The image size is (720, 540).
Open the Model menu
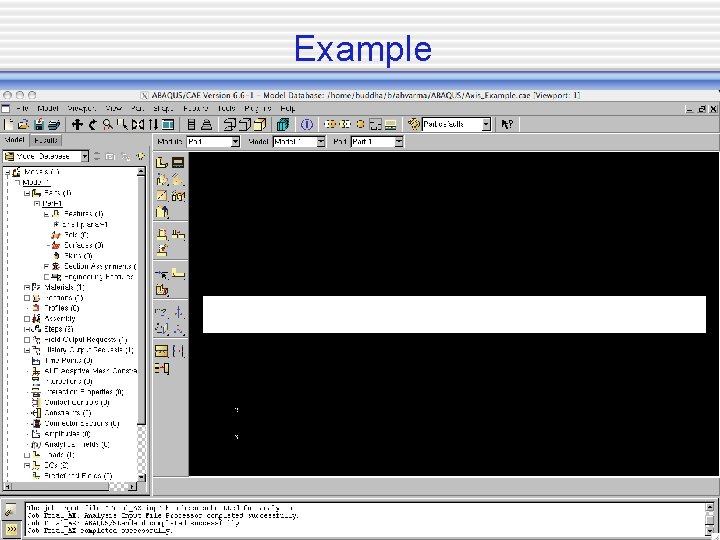pos(48,109)
